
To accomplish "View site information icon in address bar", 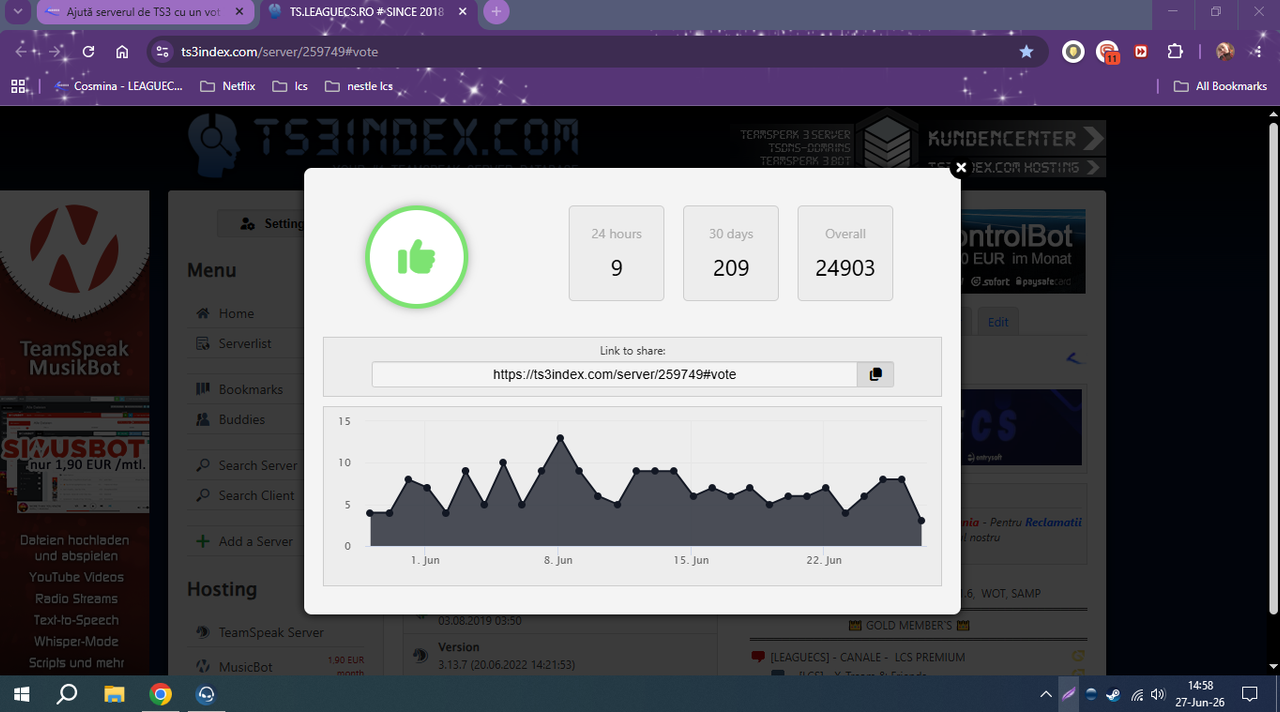I will 163,52.
